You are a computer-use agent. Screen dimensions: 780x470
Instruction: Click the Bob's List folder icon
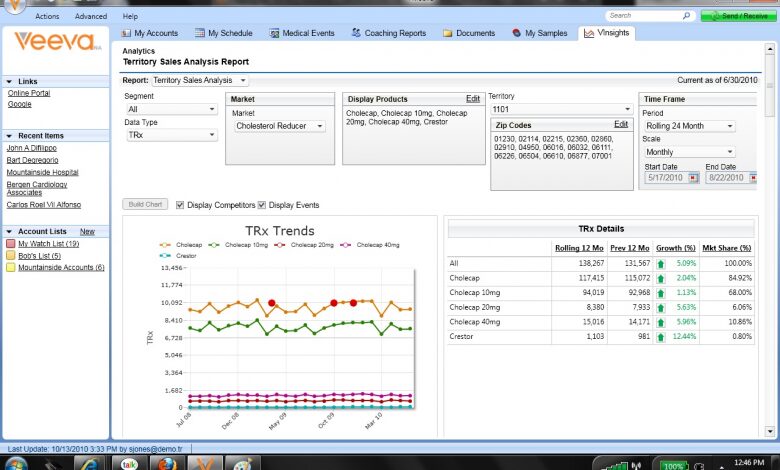pos(10,256)
